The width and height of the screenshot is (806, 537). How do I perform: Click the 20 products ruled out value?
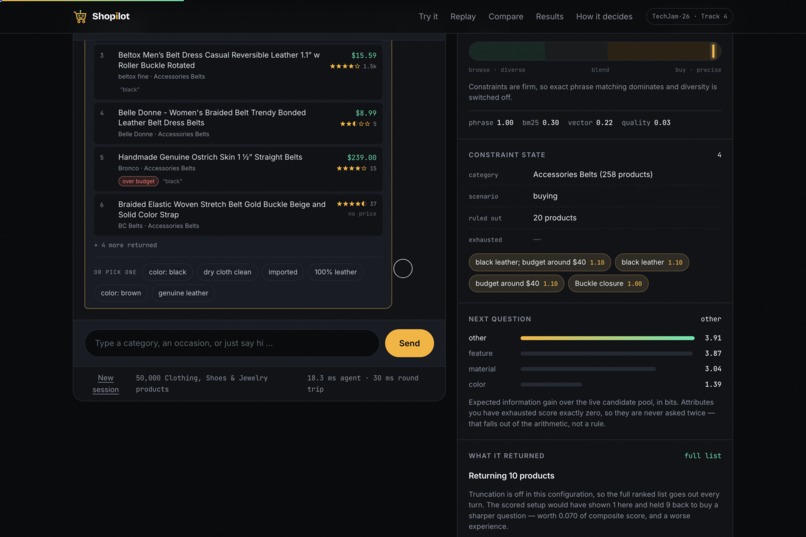point(555,218)
